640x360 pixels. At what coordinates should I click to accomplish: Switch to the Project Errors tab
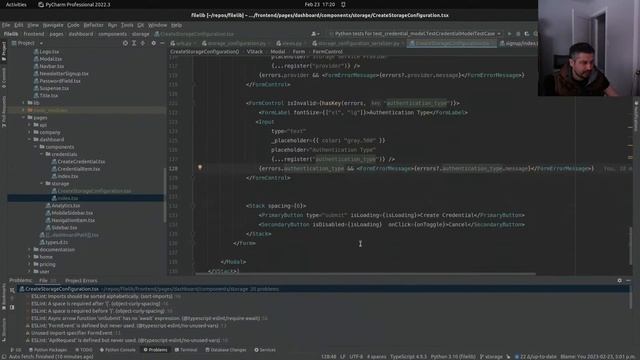click(81, 280)
